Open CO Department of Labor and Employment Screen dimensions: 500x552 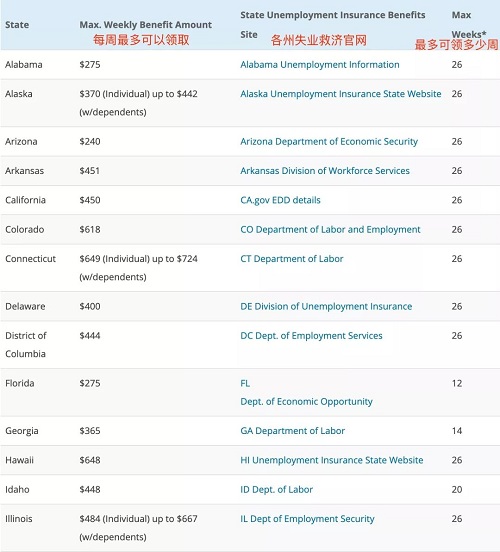[330, 230]
